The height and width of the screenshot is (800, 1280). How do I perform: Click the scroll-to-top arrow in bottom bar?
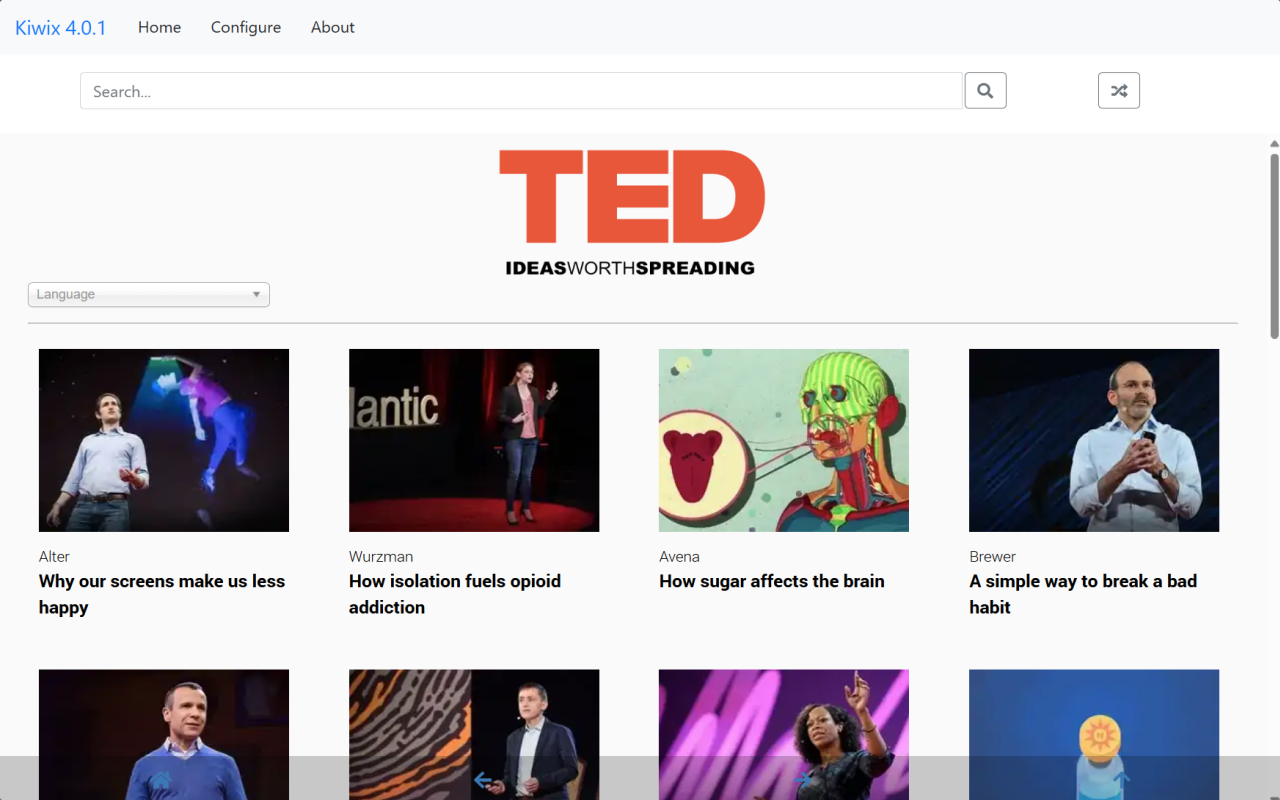[1121, 779]
